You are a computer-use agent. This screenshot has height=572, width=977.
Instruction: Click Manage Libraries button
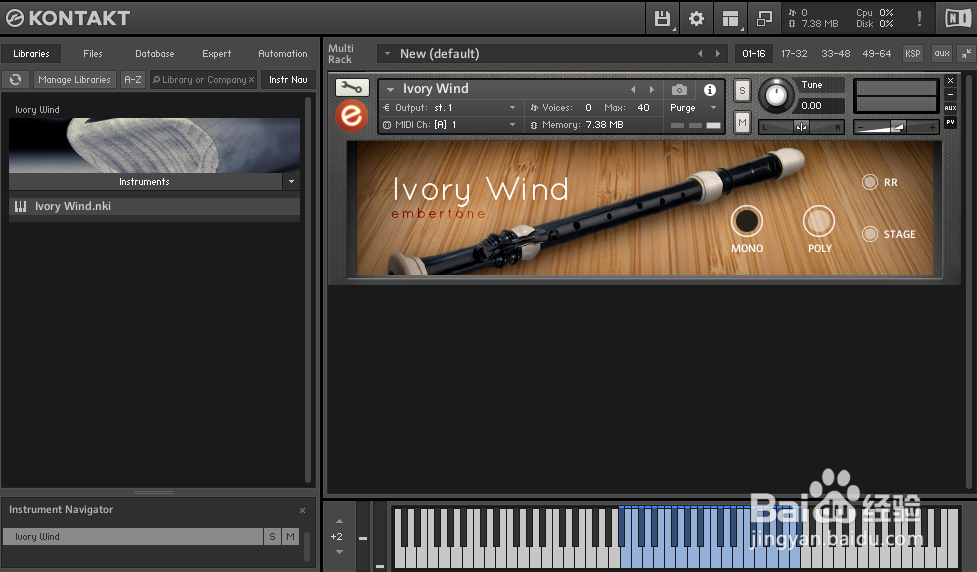(x=74, y=80)
